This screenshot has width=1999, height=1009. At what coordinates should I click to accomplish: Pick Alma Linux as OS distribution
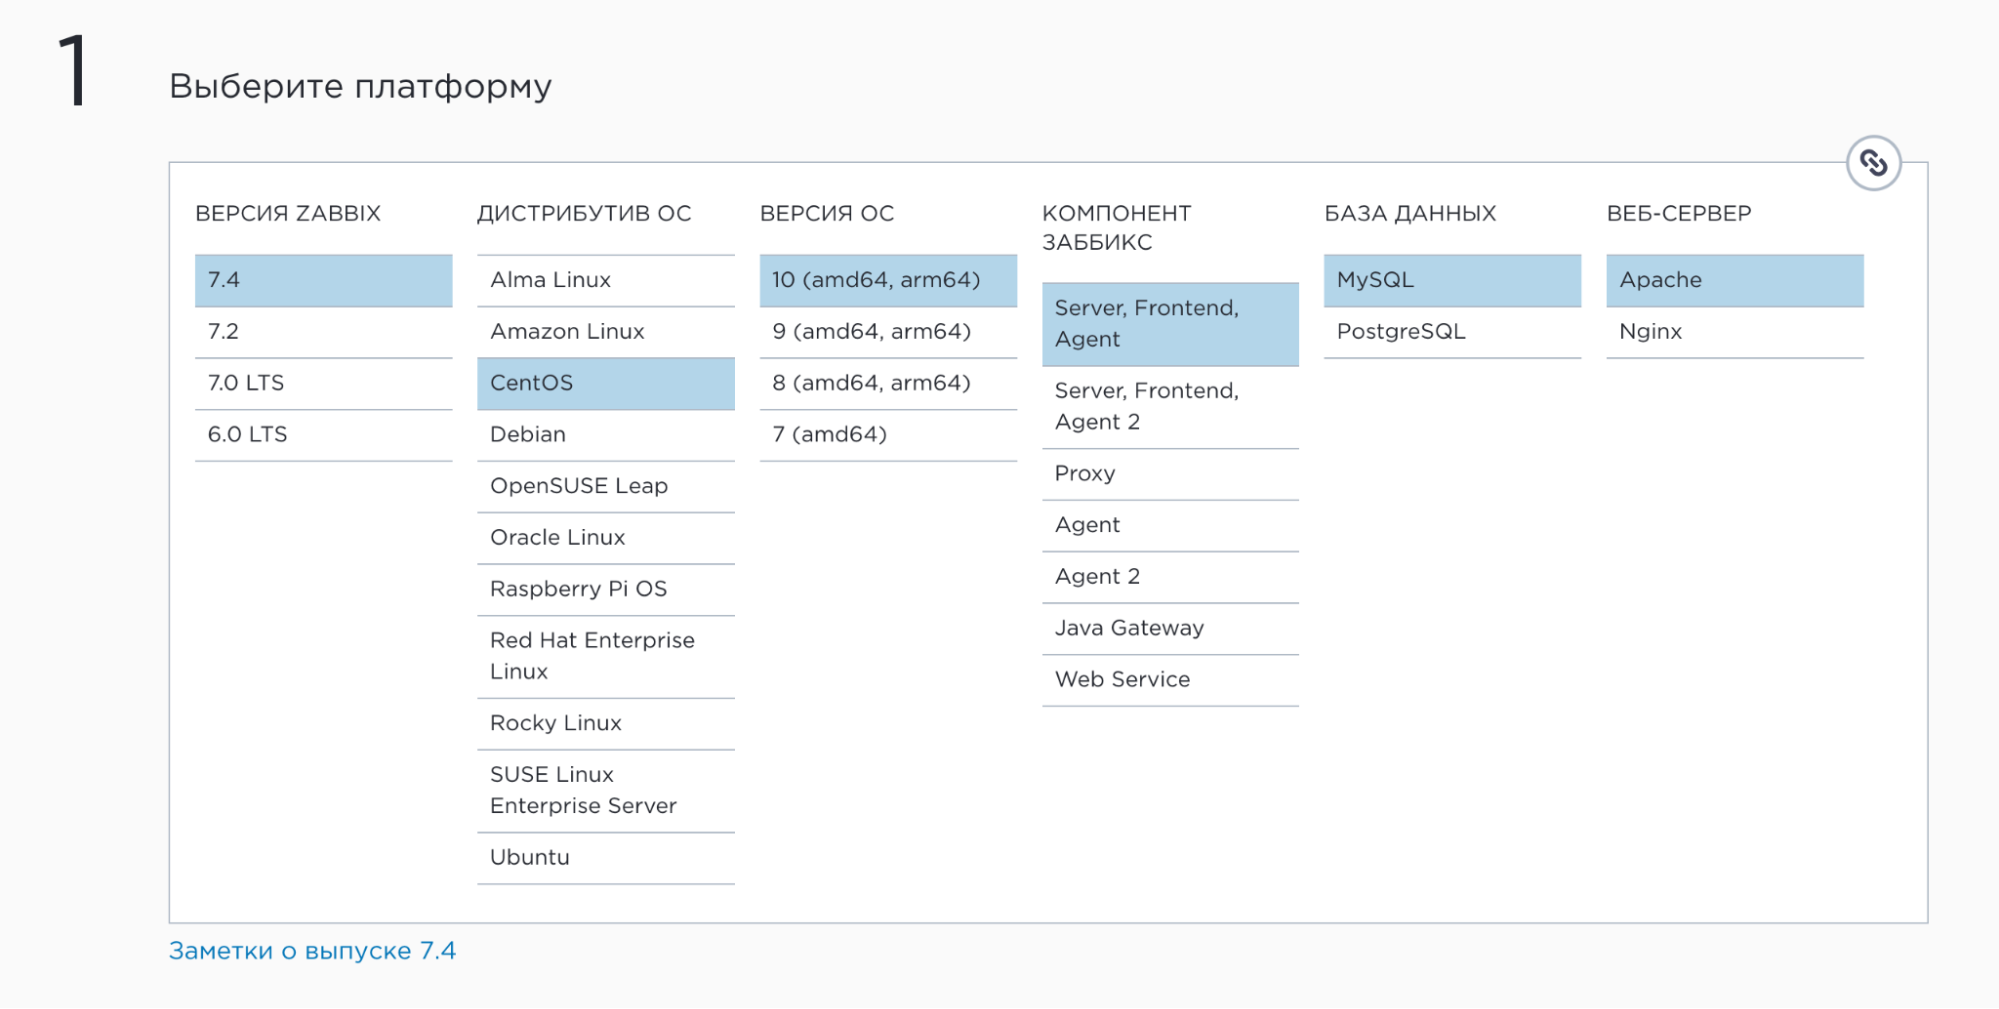[x=606, y=280]
